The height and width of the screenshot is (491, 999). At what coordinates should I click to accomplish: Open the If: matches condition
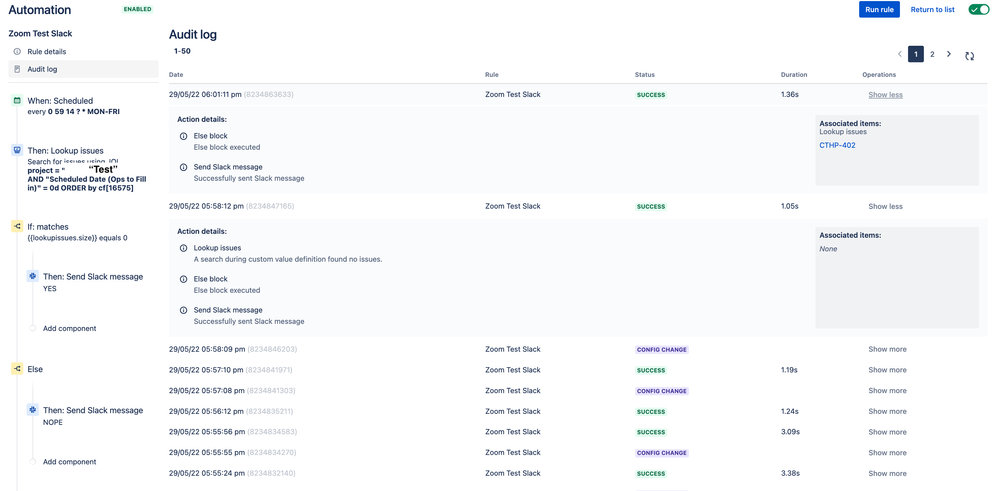48,227
